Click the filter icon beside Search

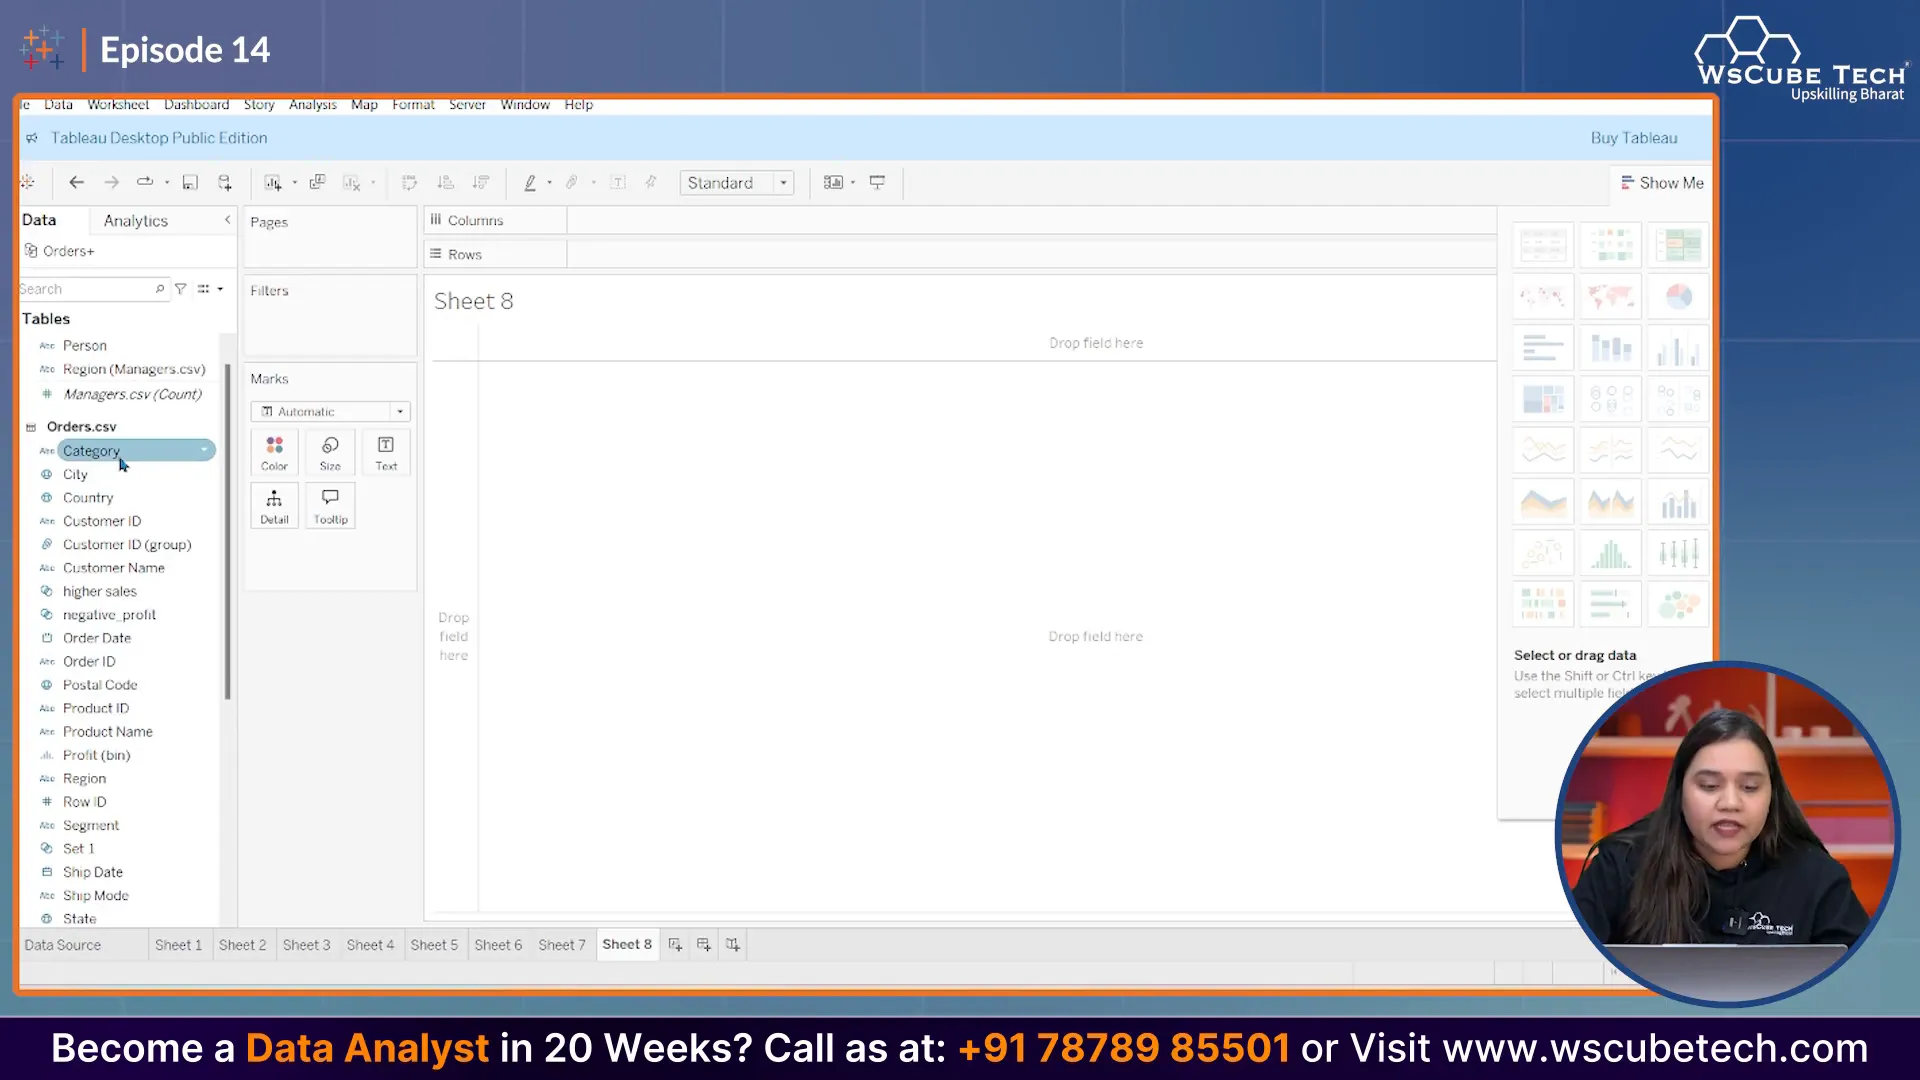click(181, 289)
